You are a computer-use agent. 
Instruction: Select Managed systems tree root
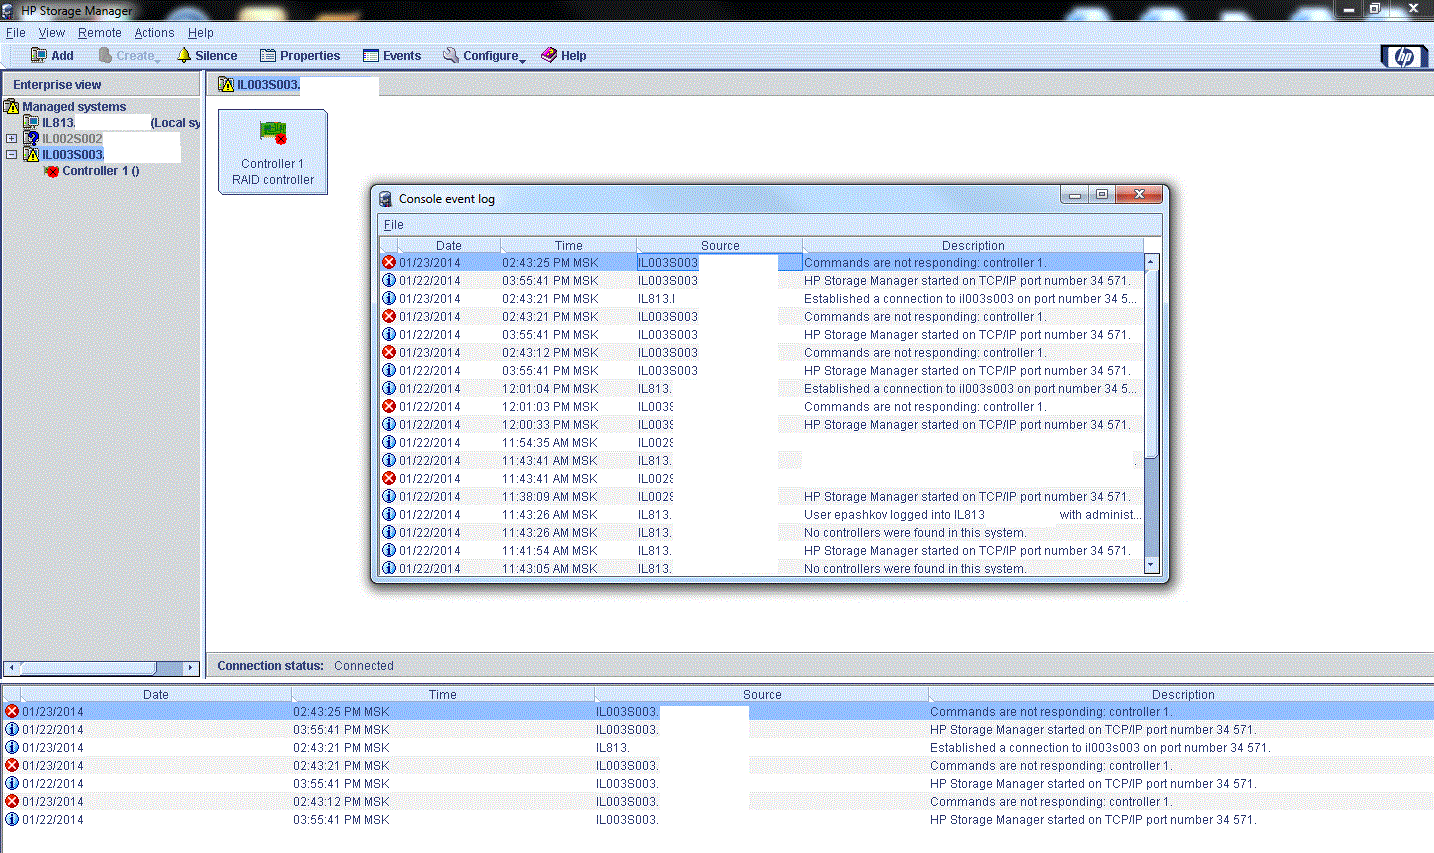[74, 107]
